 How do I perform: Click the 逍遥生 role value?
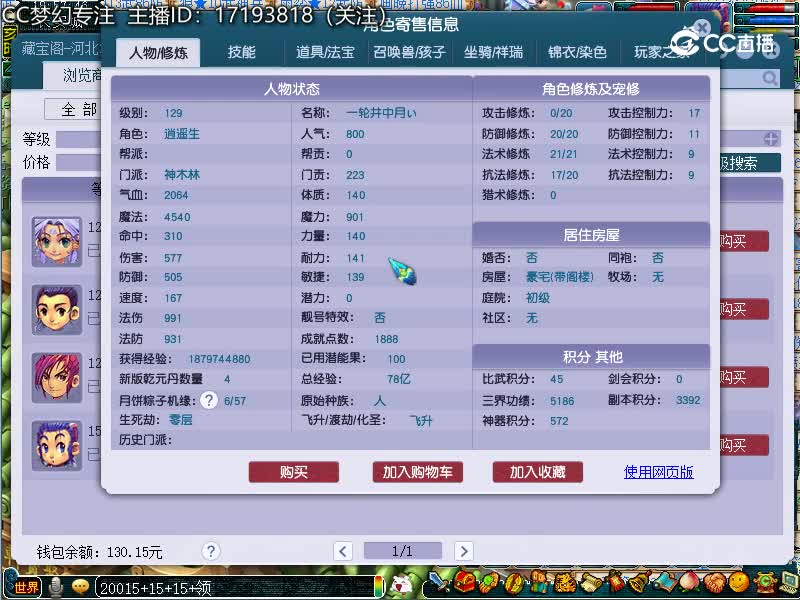pyautogui.click(x=182, y=134)
